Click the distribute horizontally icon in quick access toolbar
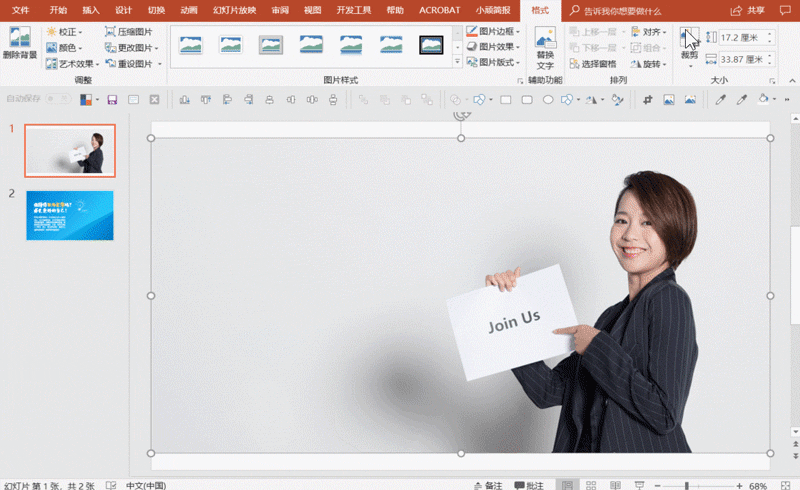 point(312,100)
